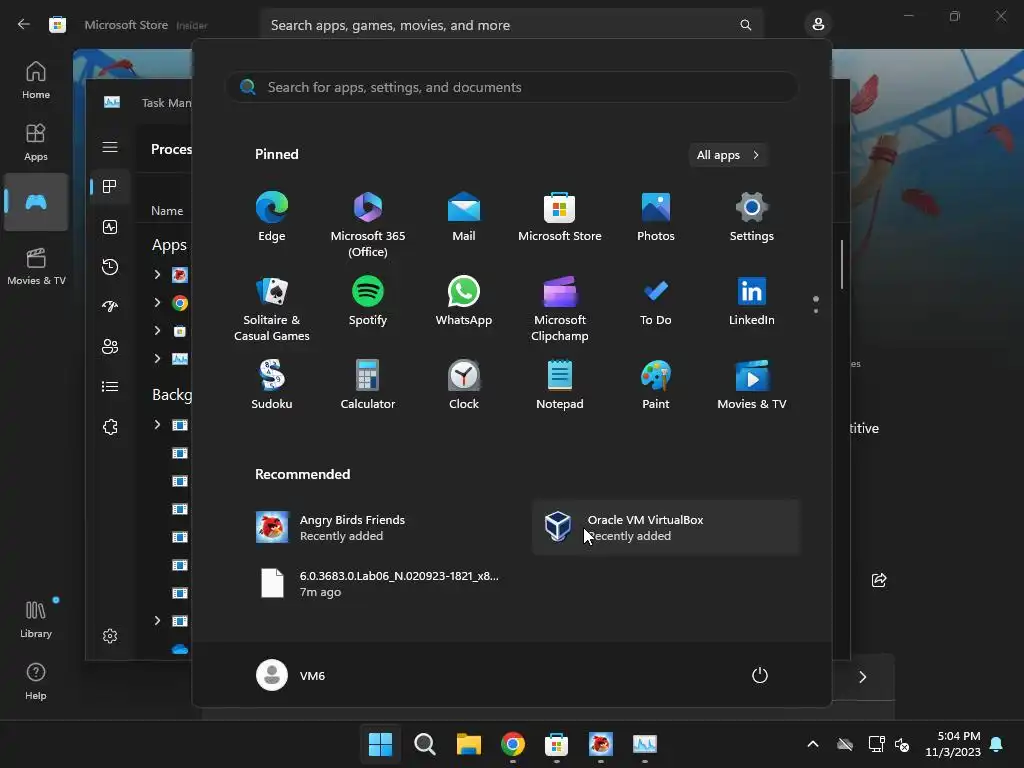Open Notepad from pinned apps
The image size is (1024, 768).
tap(560, 385)
